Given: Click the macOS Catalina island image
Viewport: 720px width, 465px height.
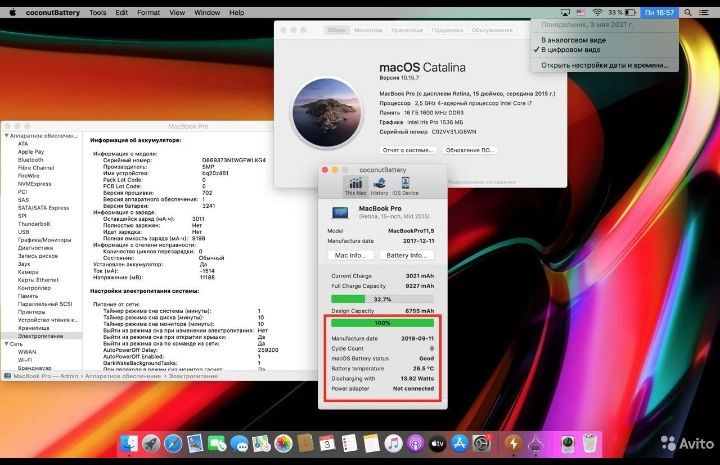Looking at the screenshot, I should (326, 112).
